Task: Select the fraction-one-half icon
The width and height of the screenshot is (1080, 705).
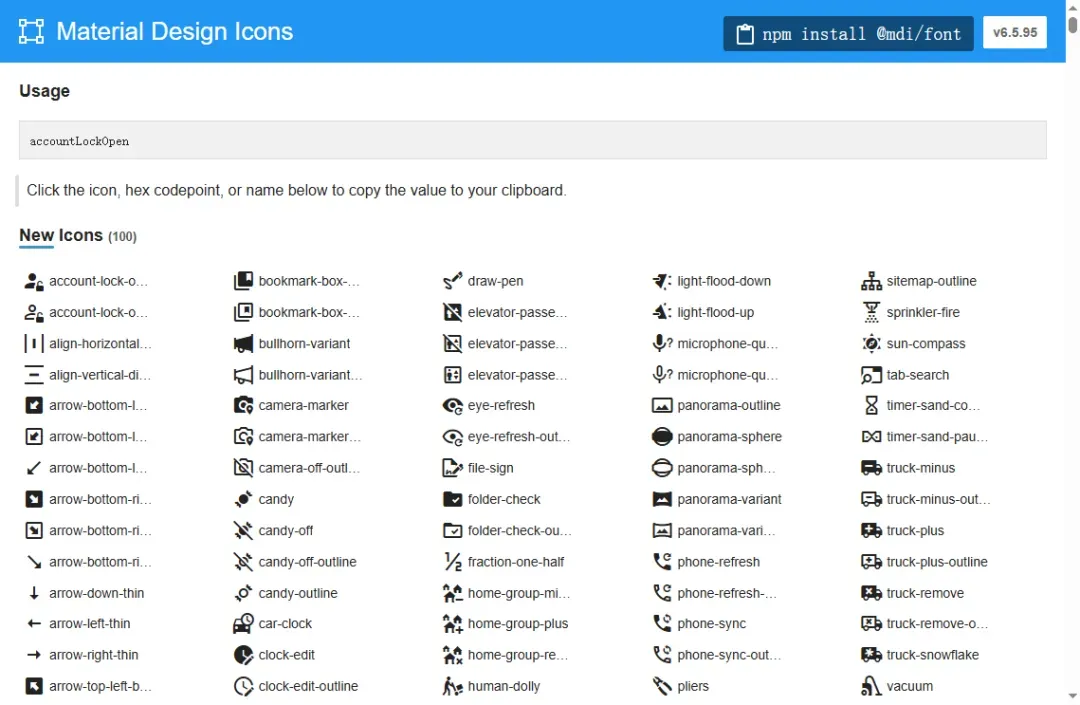Action: pyautogui.click(x=452, y=562)
